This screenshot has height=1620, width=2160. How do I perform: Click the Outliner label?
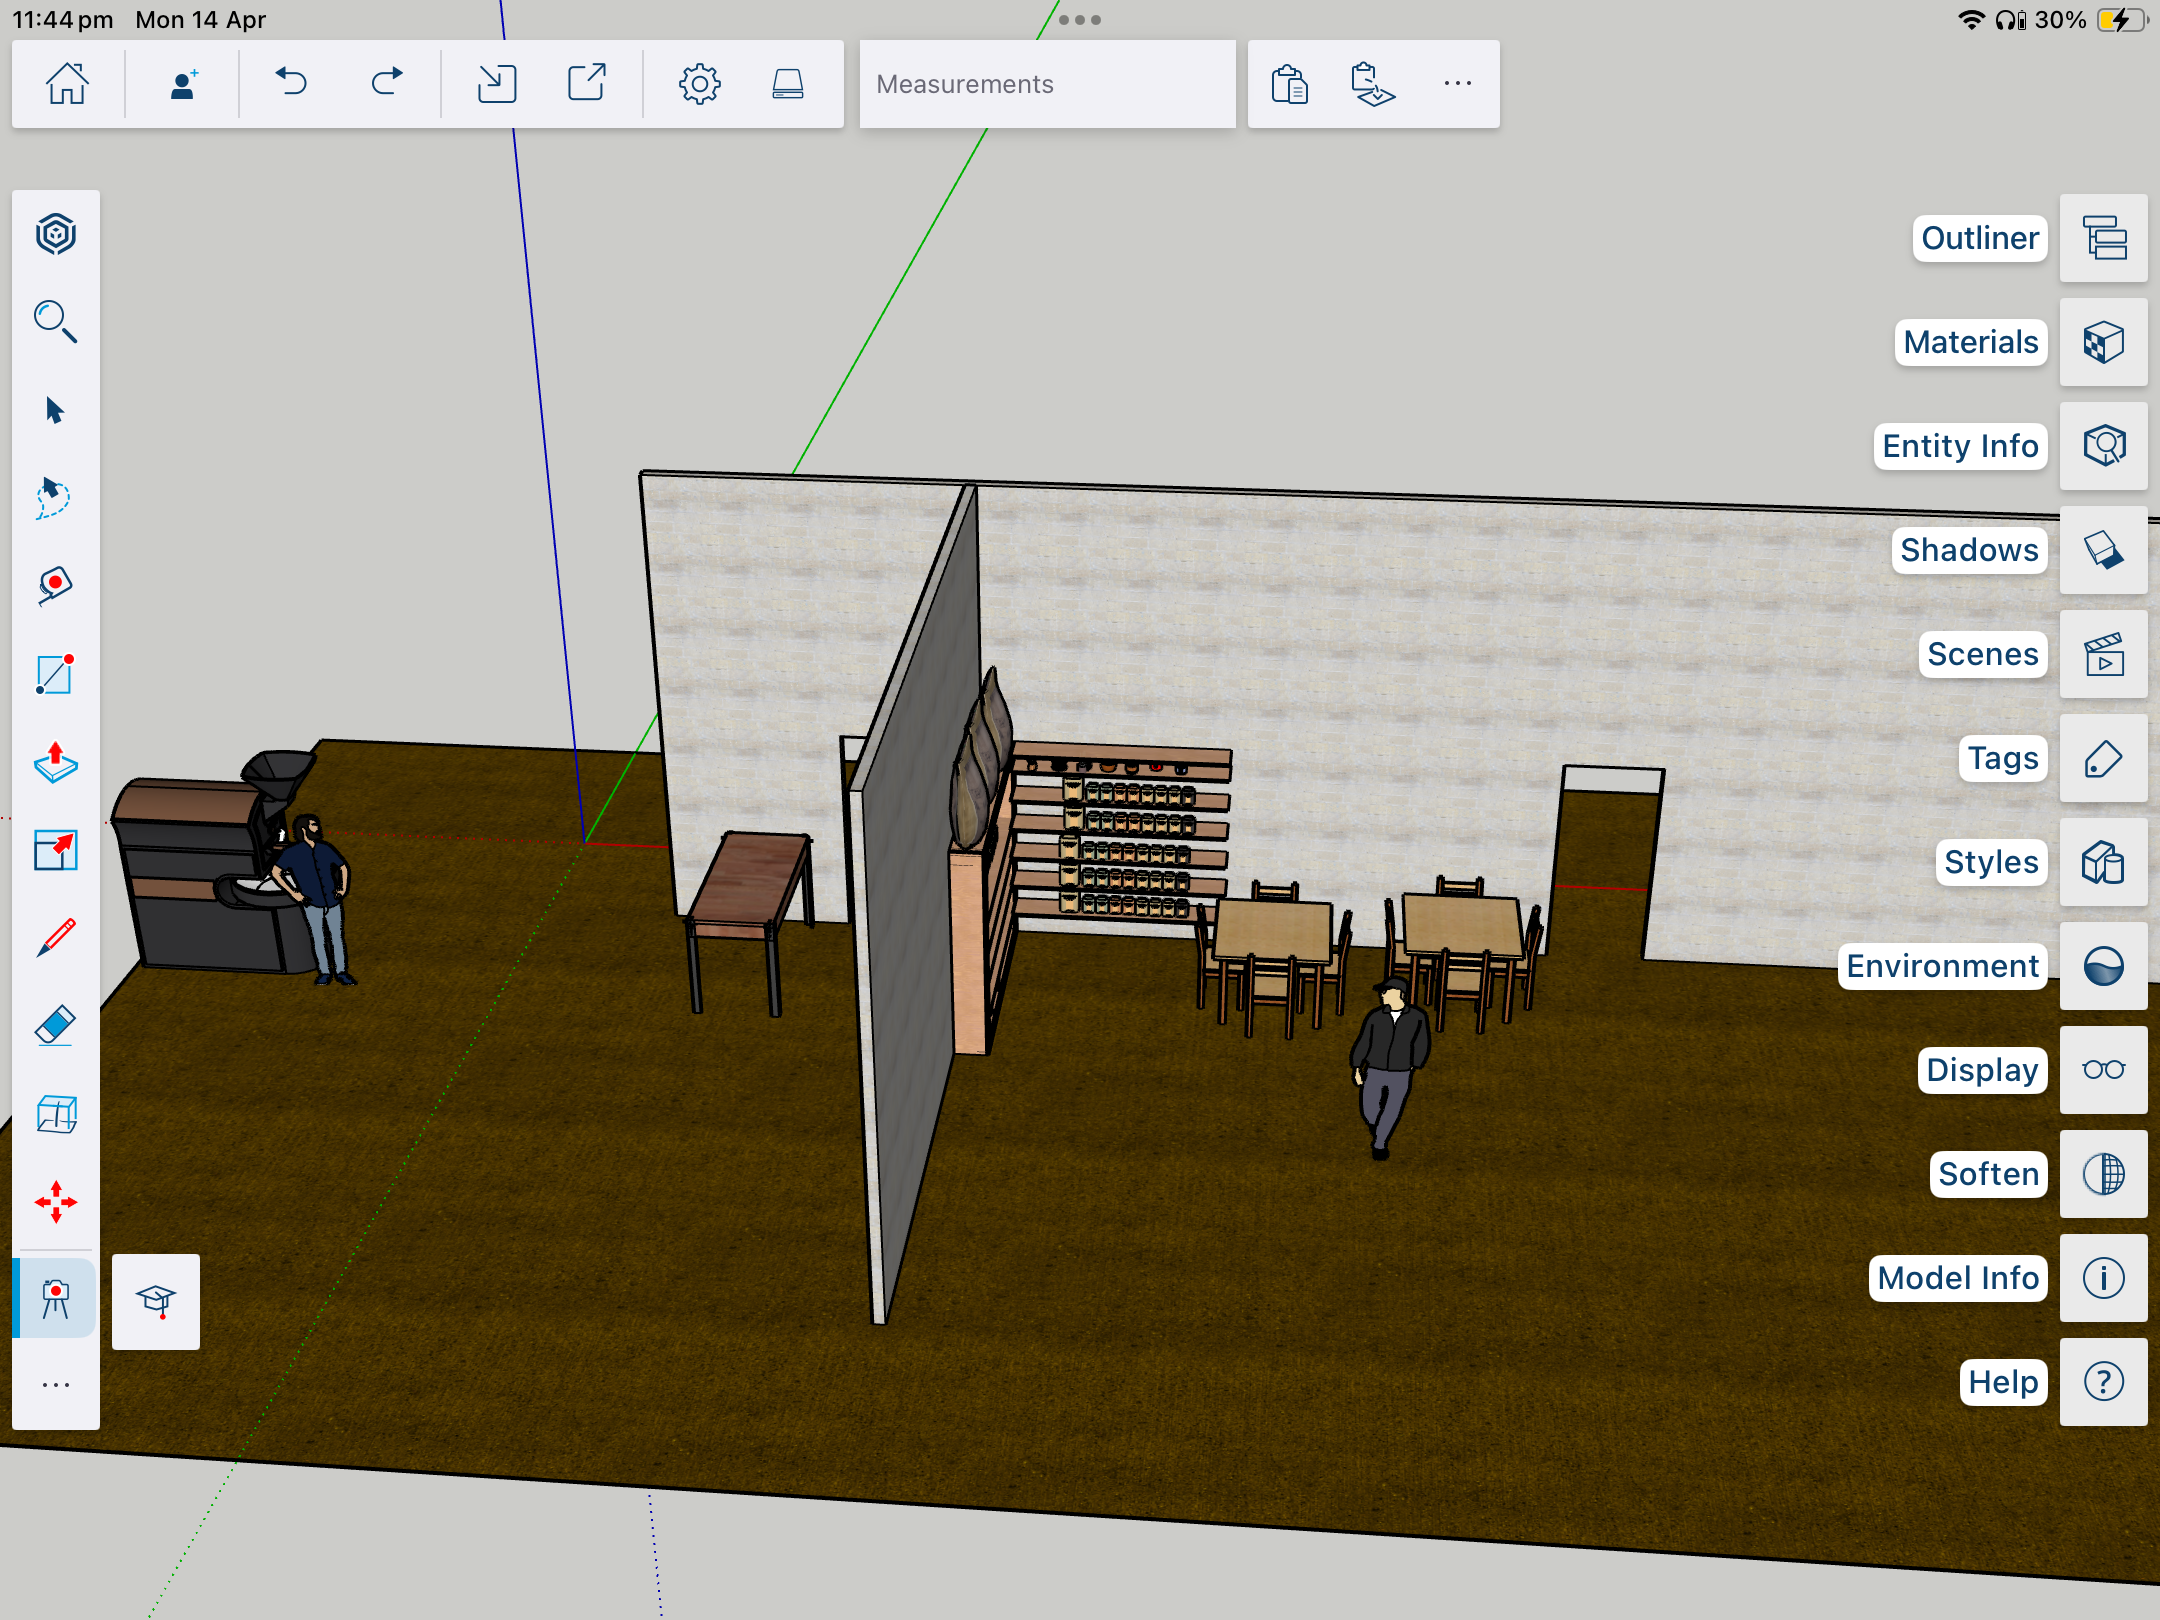click(x=1979, y=239)
